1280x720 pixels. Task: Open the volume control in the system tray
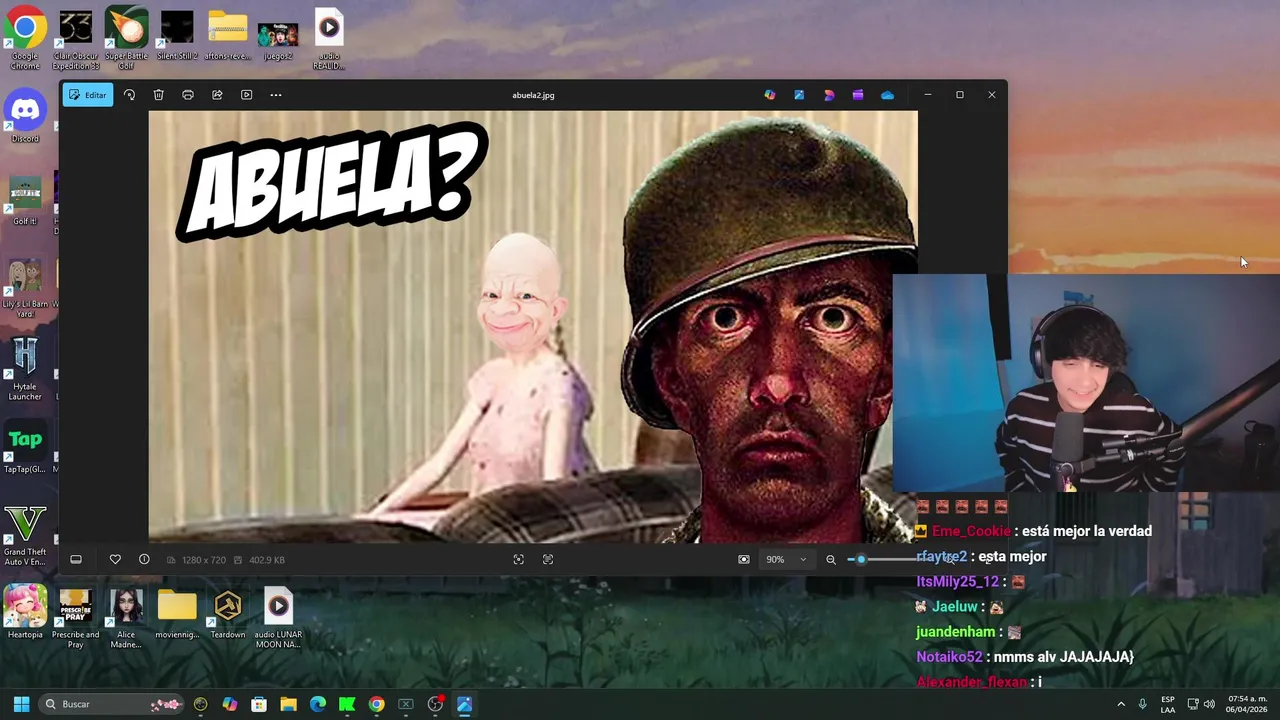point(1209,704)
